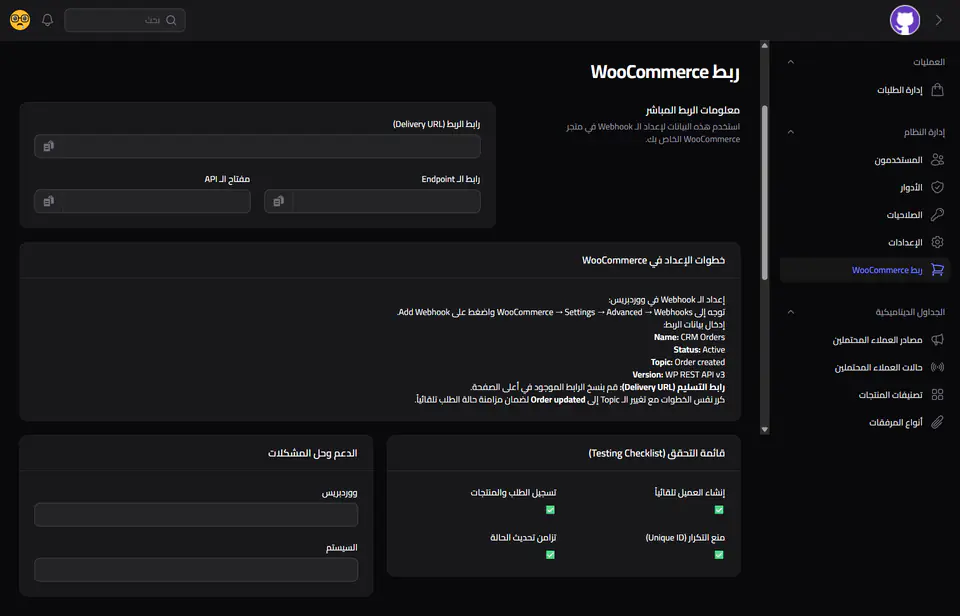
Task: Click the key icon beside الصلاحيات
Action: coord(937,215)
